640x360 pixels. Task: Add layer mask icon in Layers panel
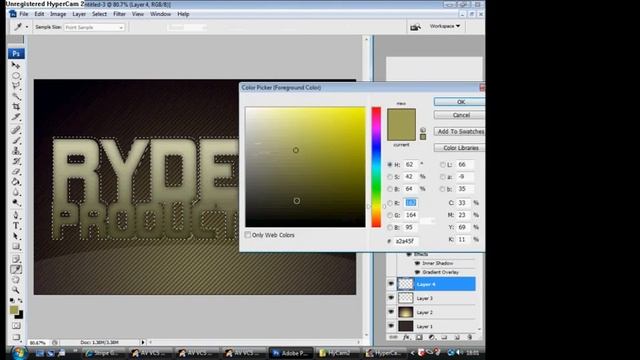419,337
